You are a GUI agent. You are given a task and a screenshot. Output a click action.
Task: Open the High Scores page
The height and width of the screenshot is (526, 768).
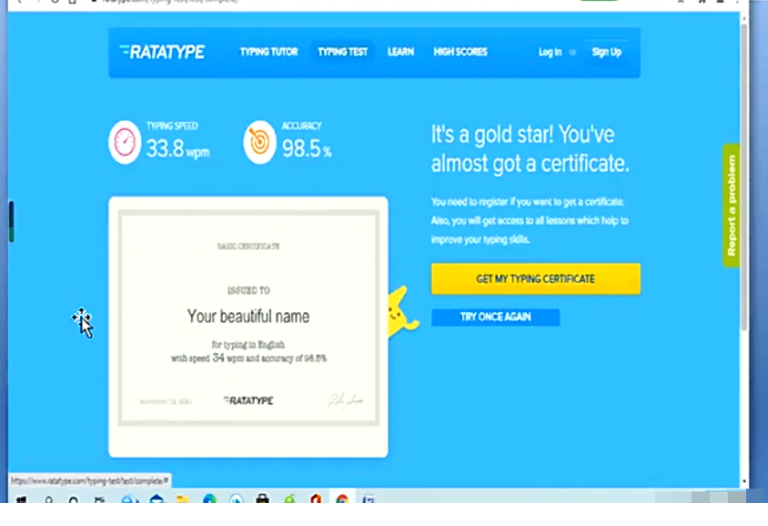[460, 52]
